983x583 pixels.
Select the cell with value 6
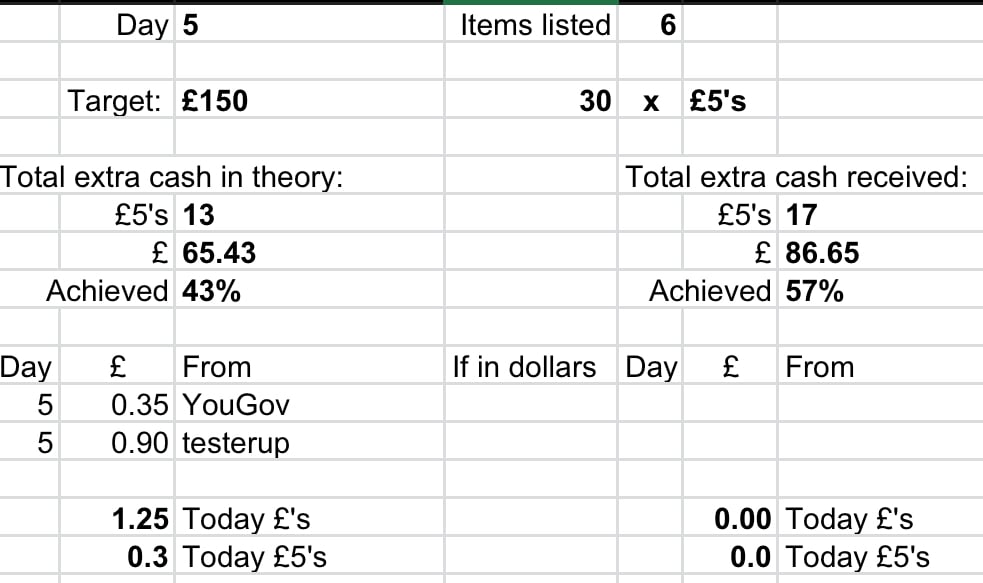coord(667,26)
